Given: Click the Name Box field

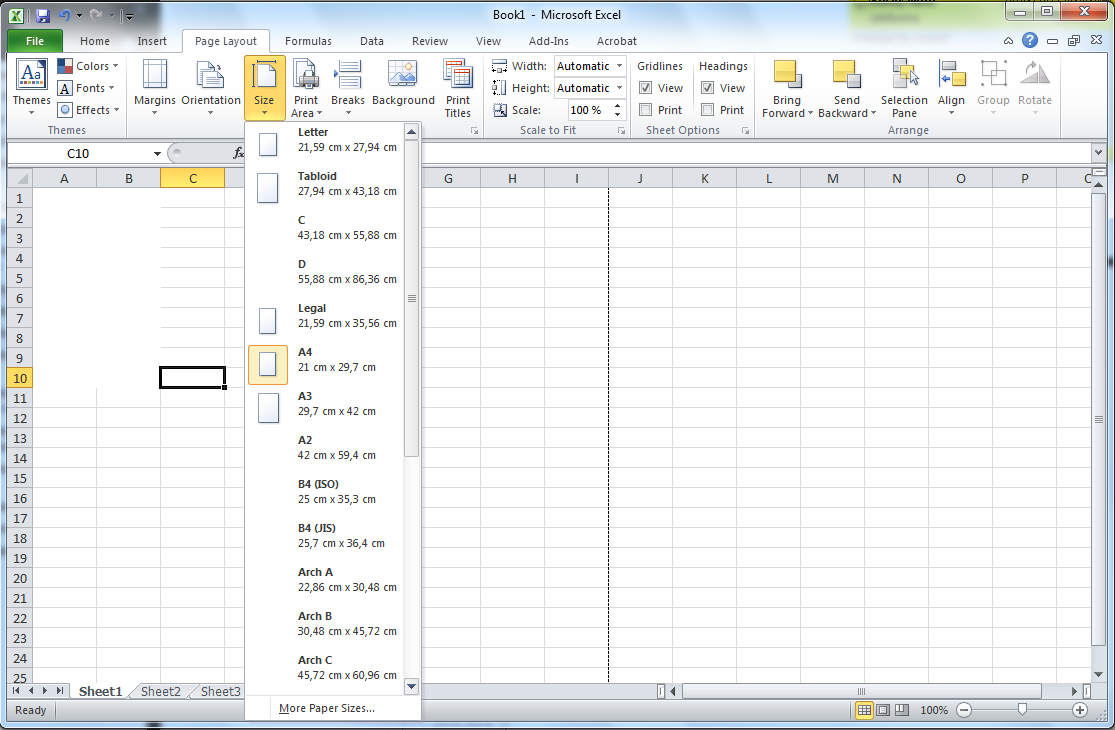Looking at the screenshot, I should coord(79,154).
